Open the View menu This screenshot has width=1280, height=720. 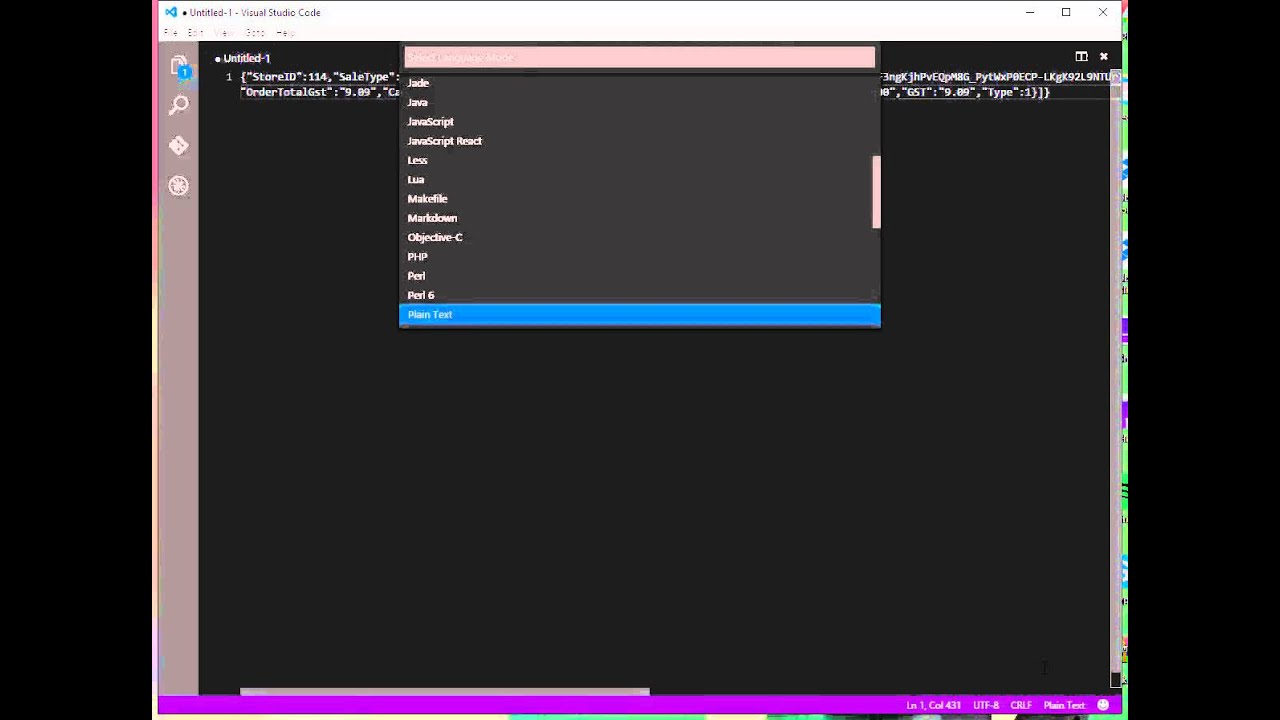pyautogui.click(x=224, y=33)
